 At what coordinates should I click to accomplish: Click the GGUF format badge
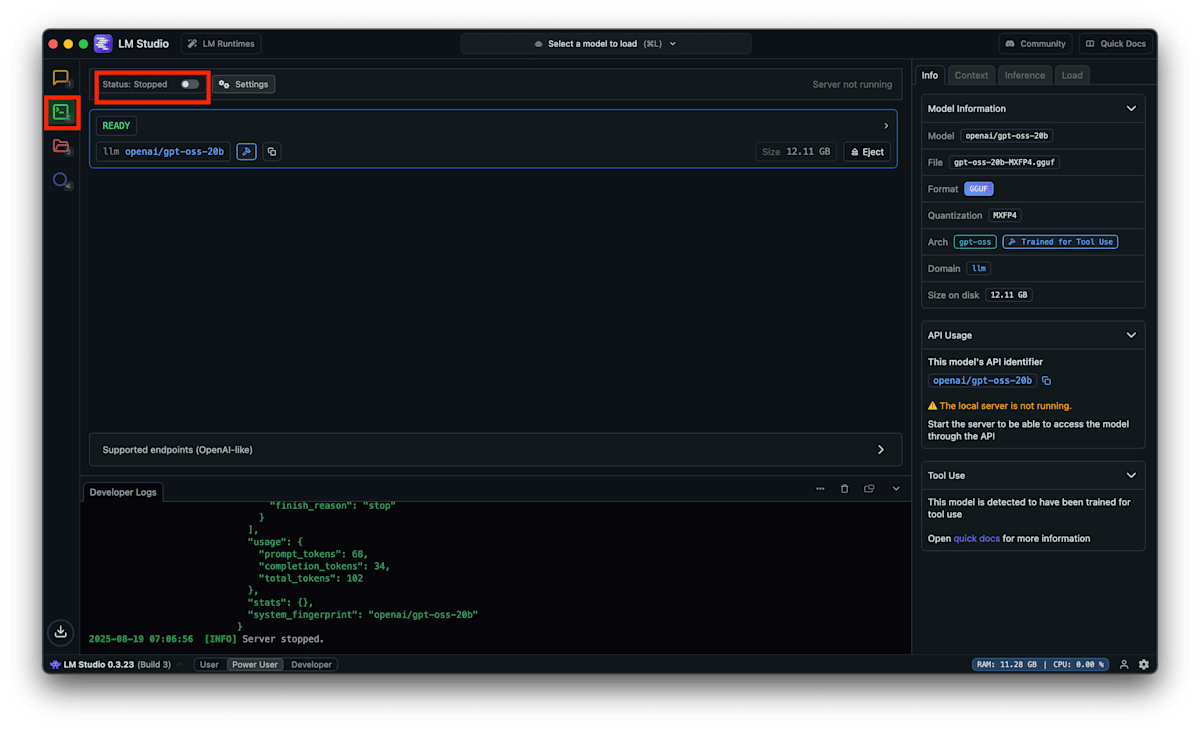tap(979, 189)
